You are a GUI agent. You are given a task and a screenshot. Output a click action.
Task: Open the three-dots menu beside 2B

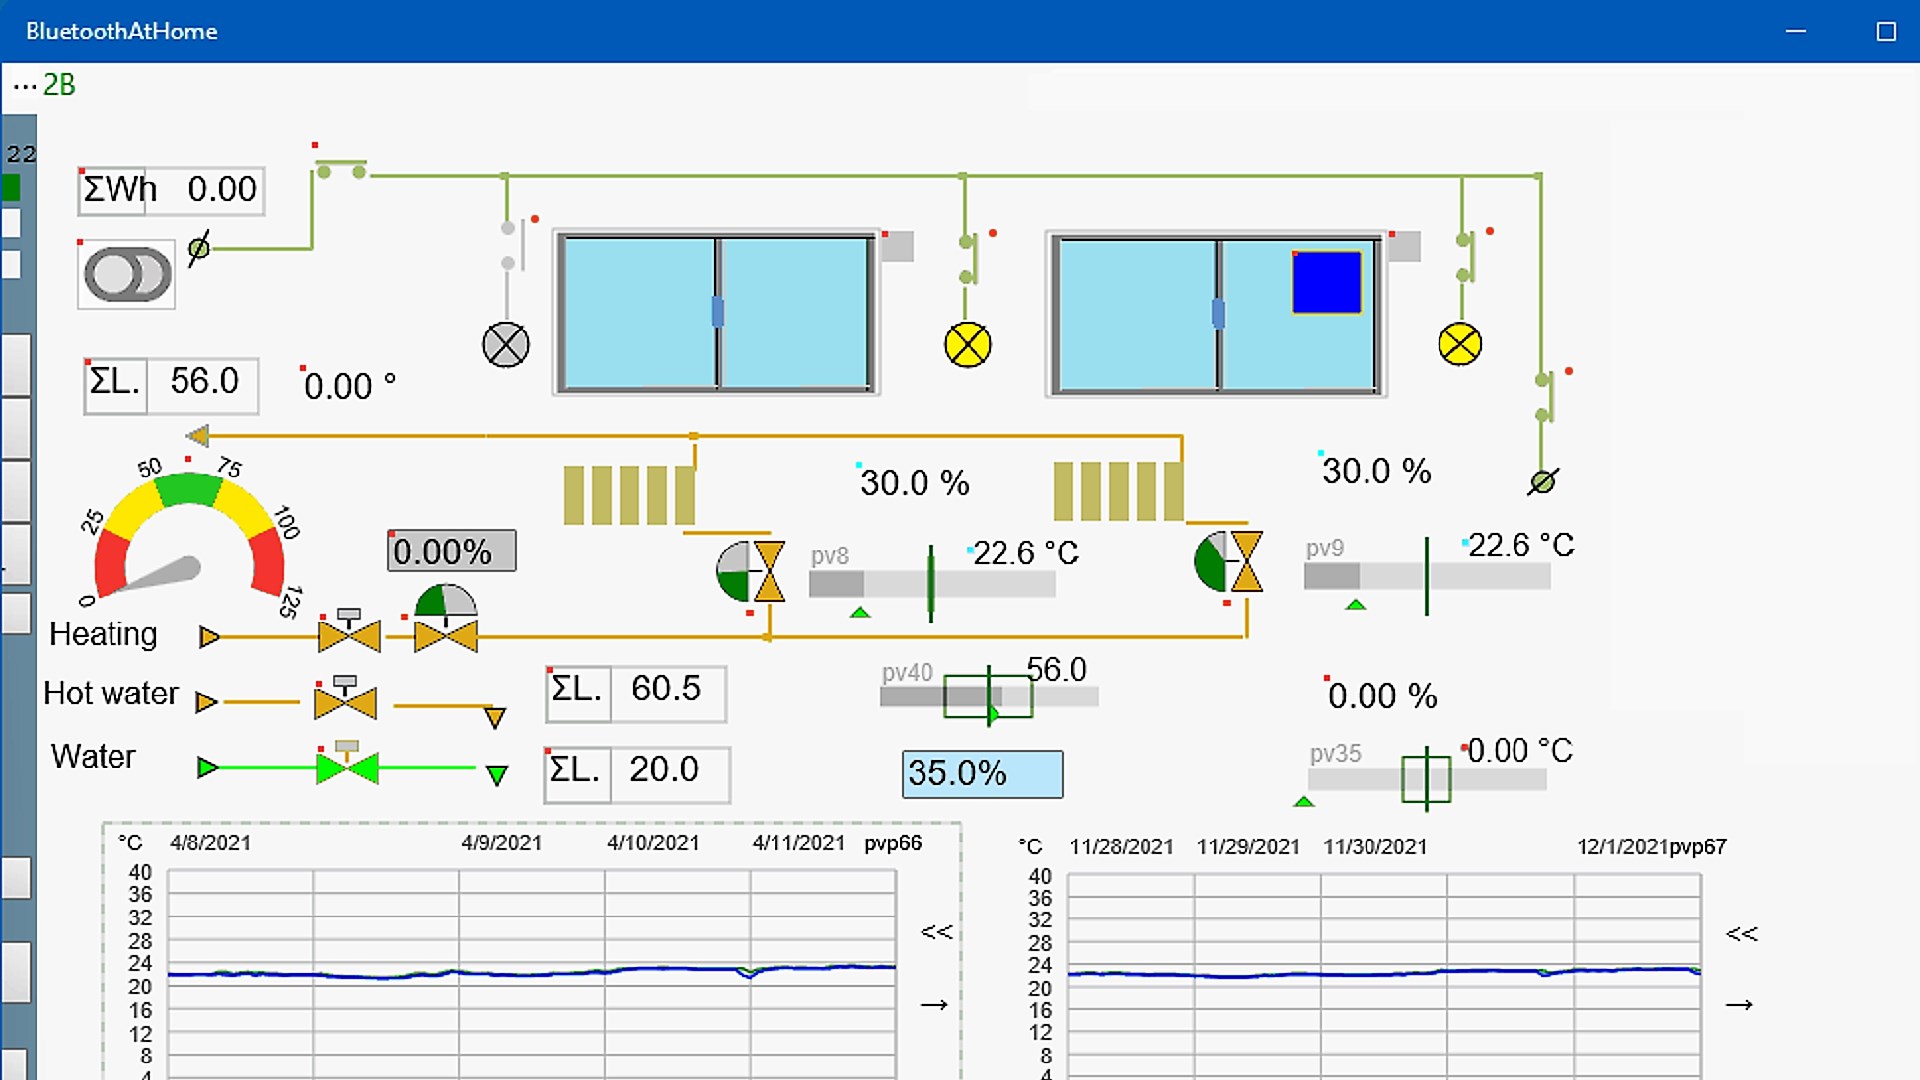coord(24,86)
